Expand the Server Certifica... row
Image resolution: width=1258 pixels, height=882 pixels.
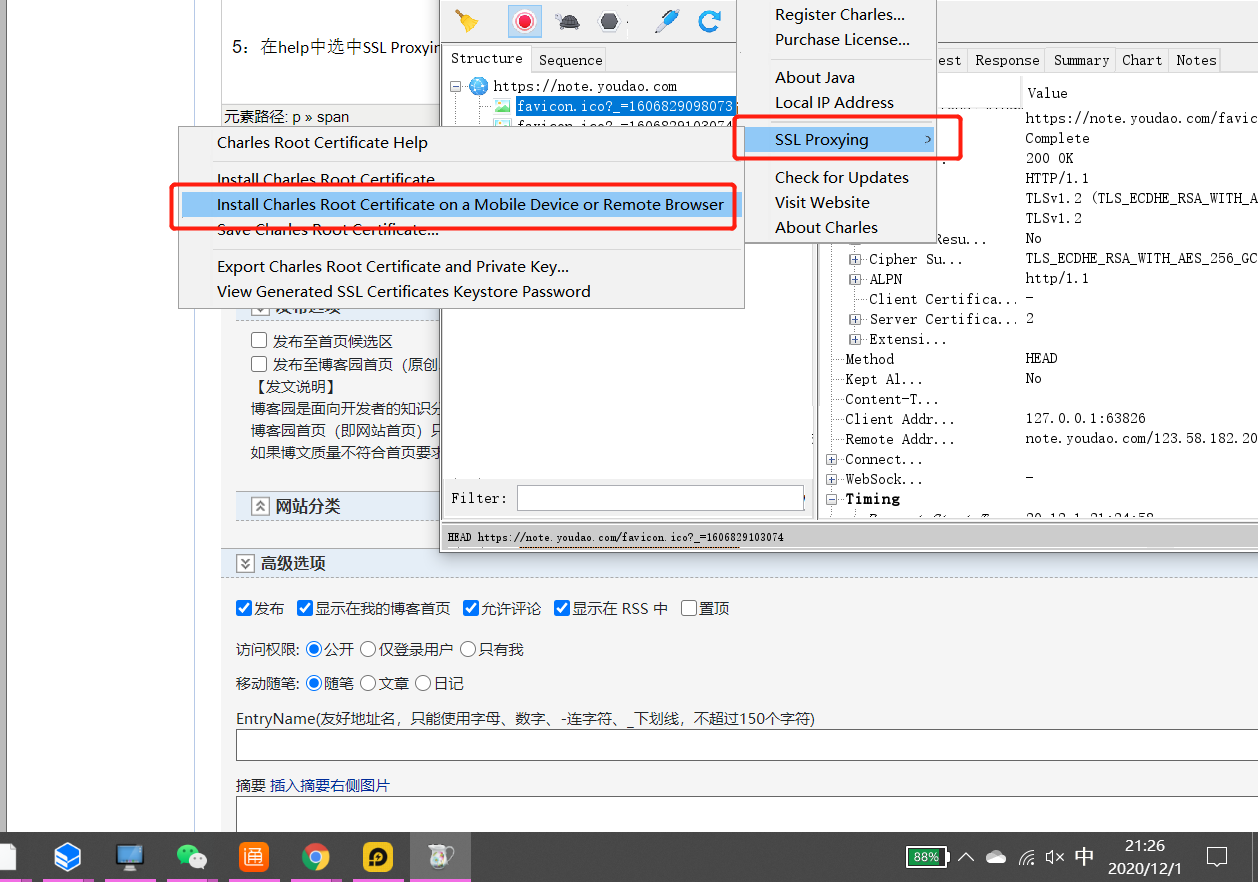click(855, 319)
